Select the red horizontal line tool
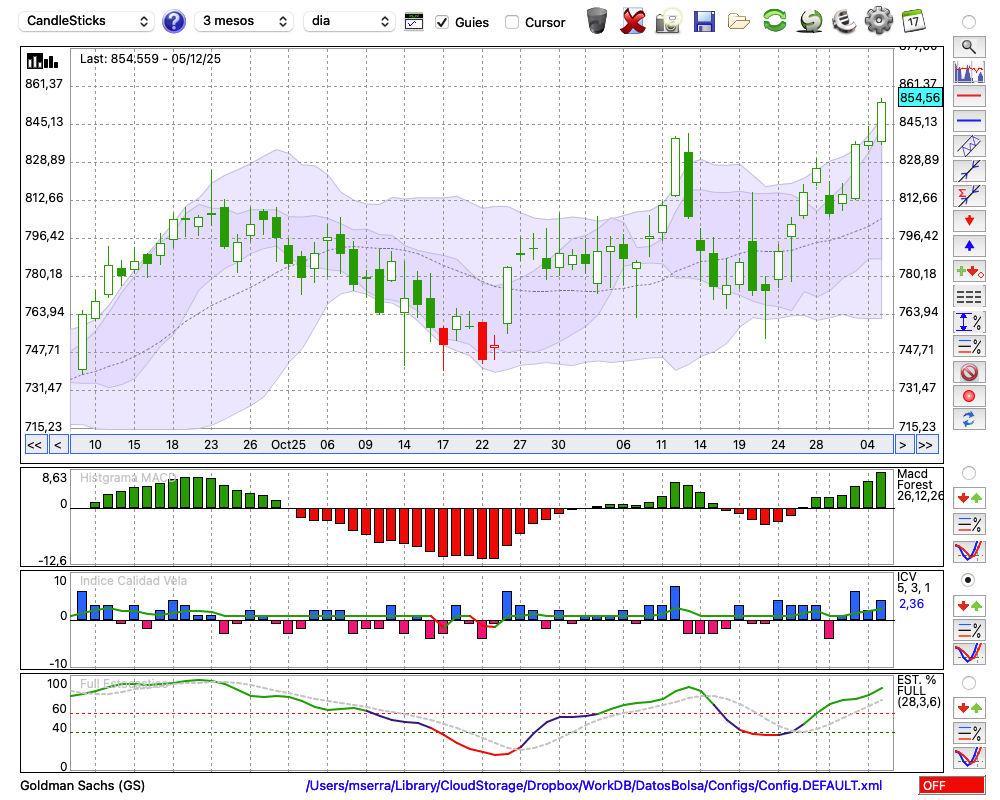The image size is (1000, 800). click(x=969, y=97)
